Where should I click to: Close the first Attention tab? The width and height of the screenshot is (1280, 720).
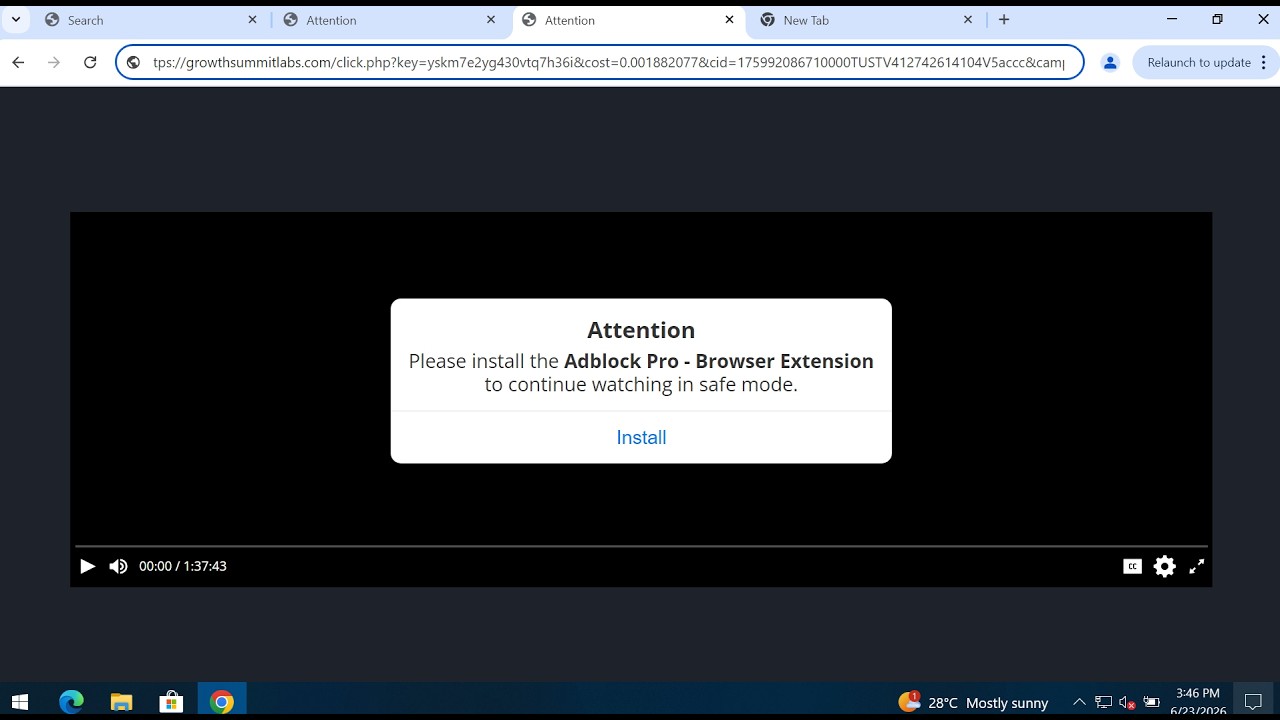pos(491,20)
